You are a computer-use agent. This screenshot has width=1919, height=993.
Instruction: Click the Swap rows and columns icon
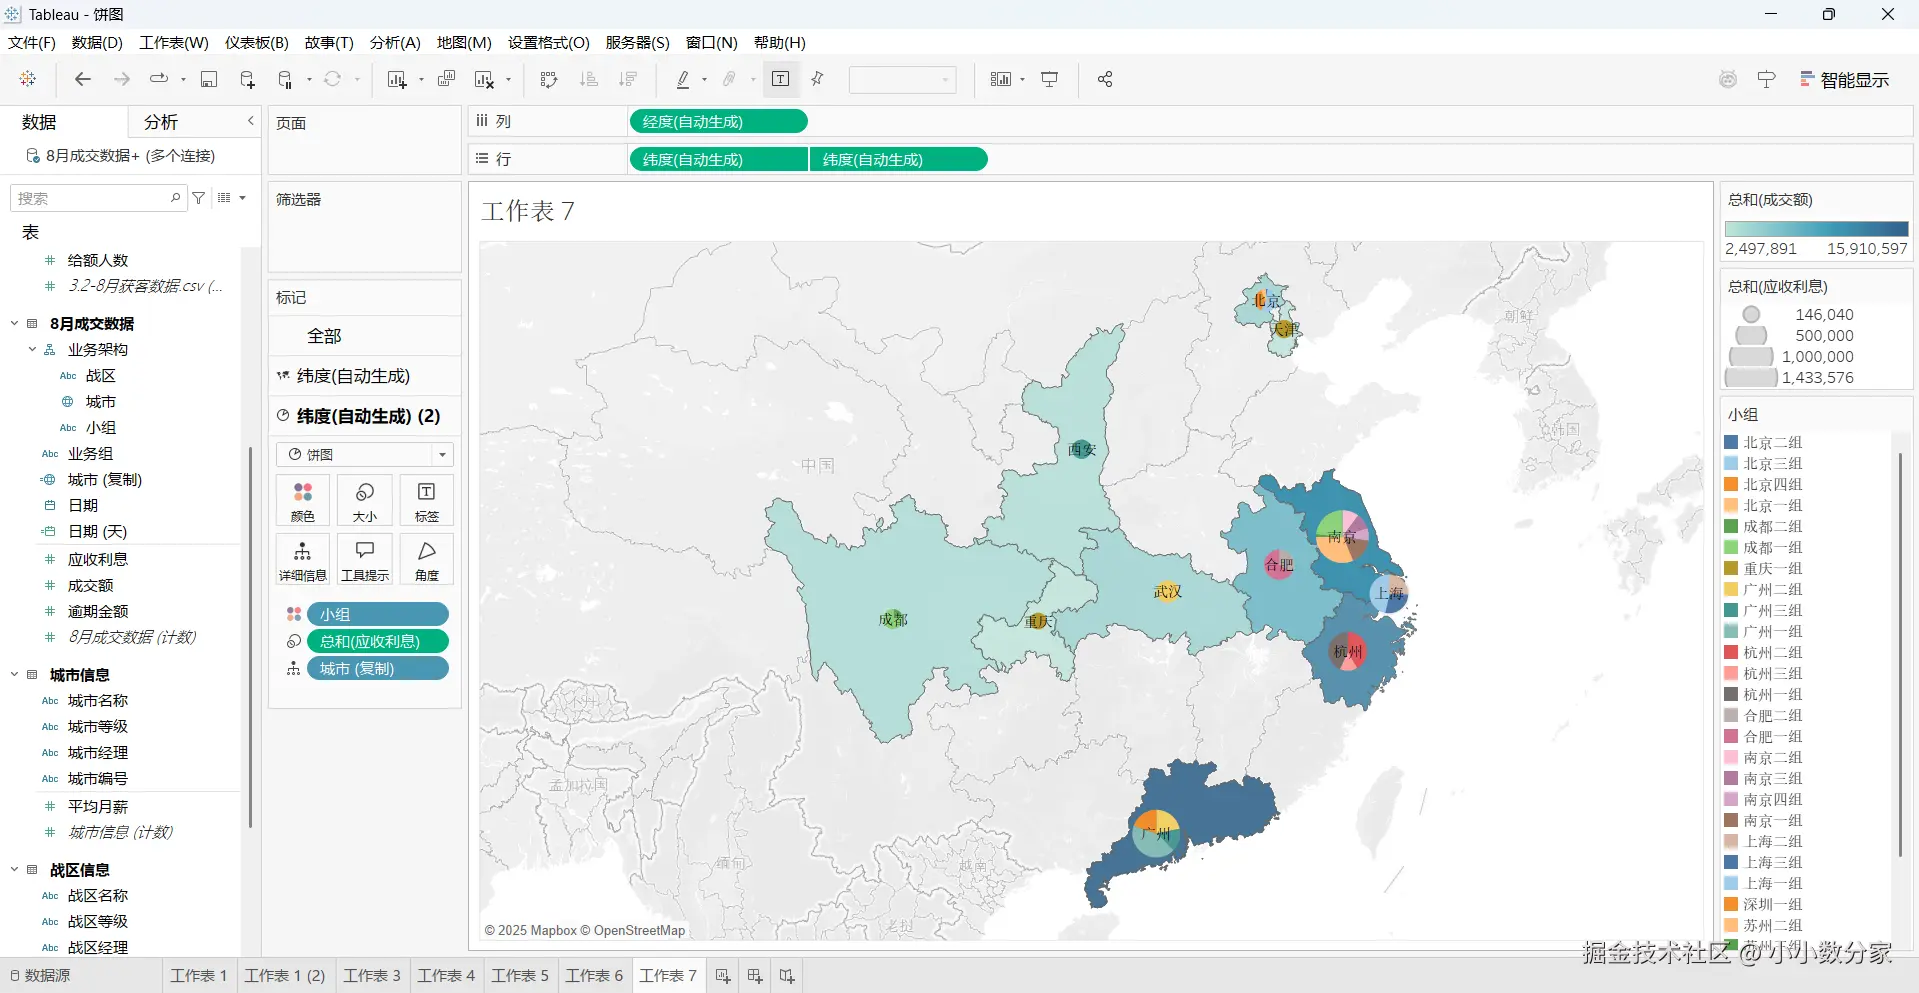[x=548, y=80]
